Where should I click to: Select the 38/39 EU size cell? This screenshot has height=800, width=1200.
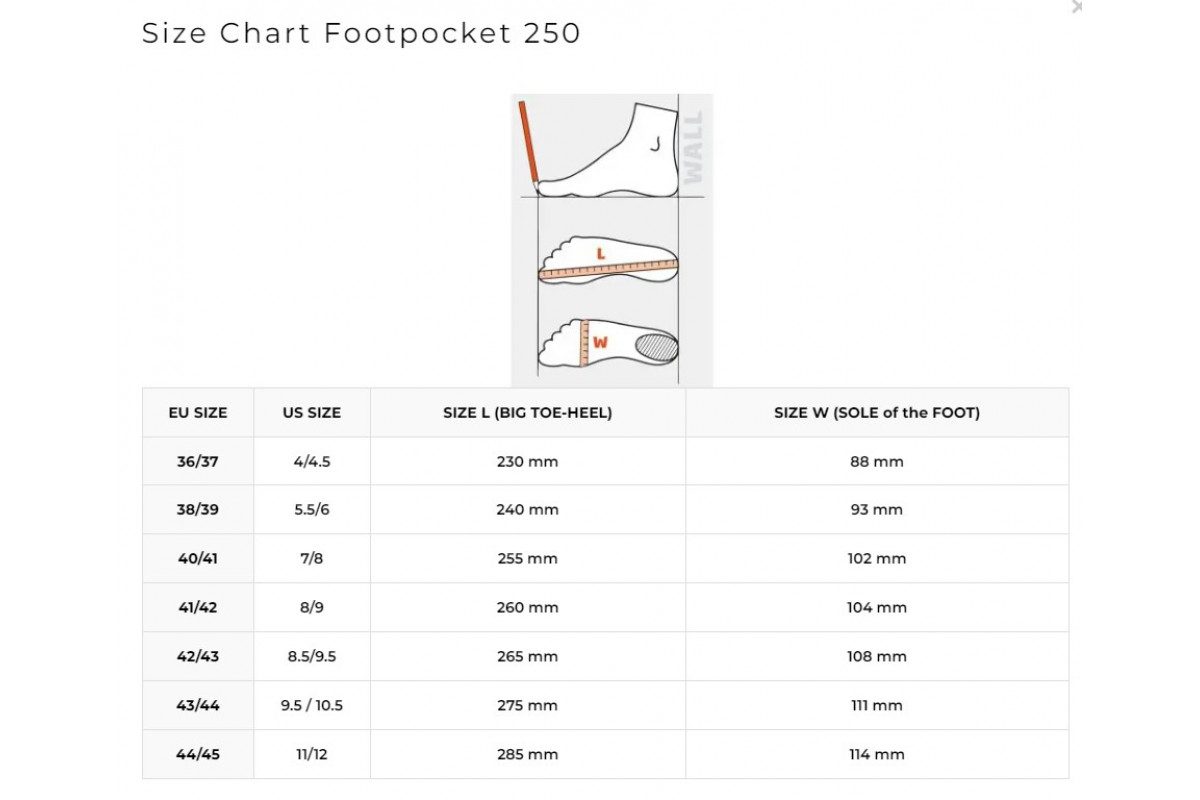[198, 509]
